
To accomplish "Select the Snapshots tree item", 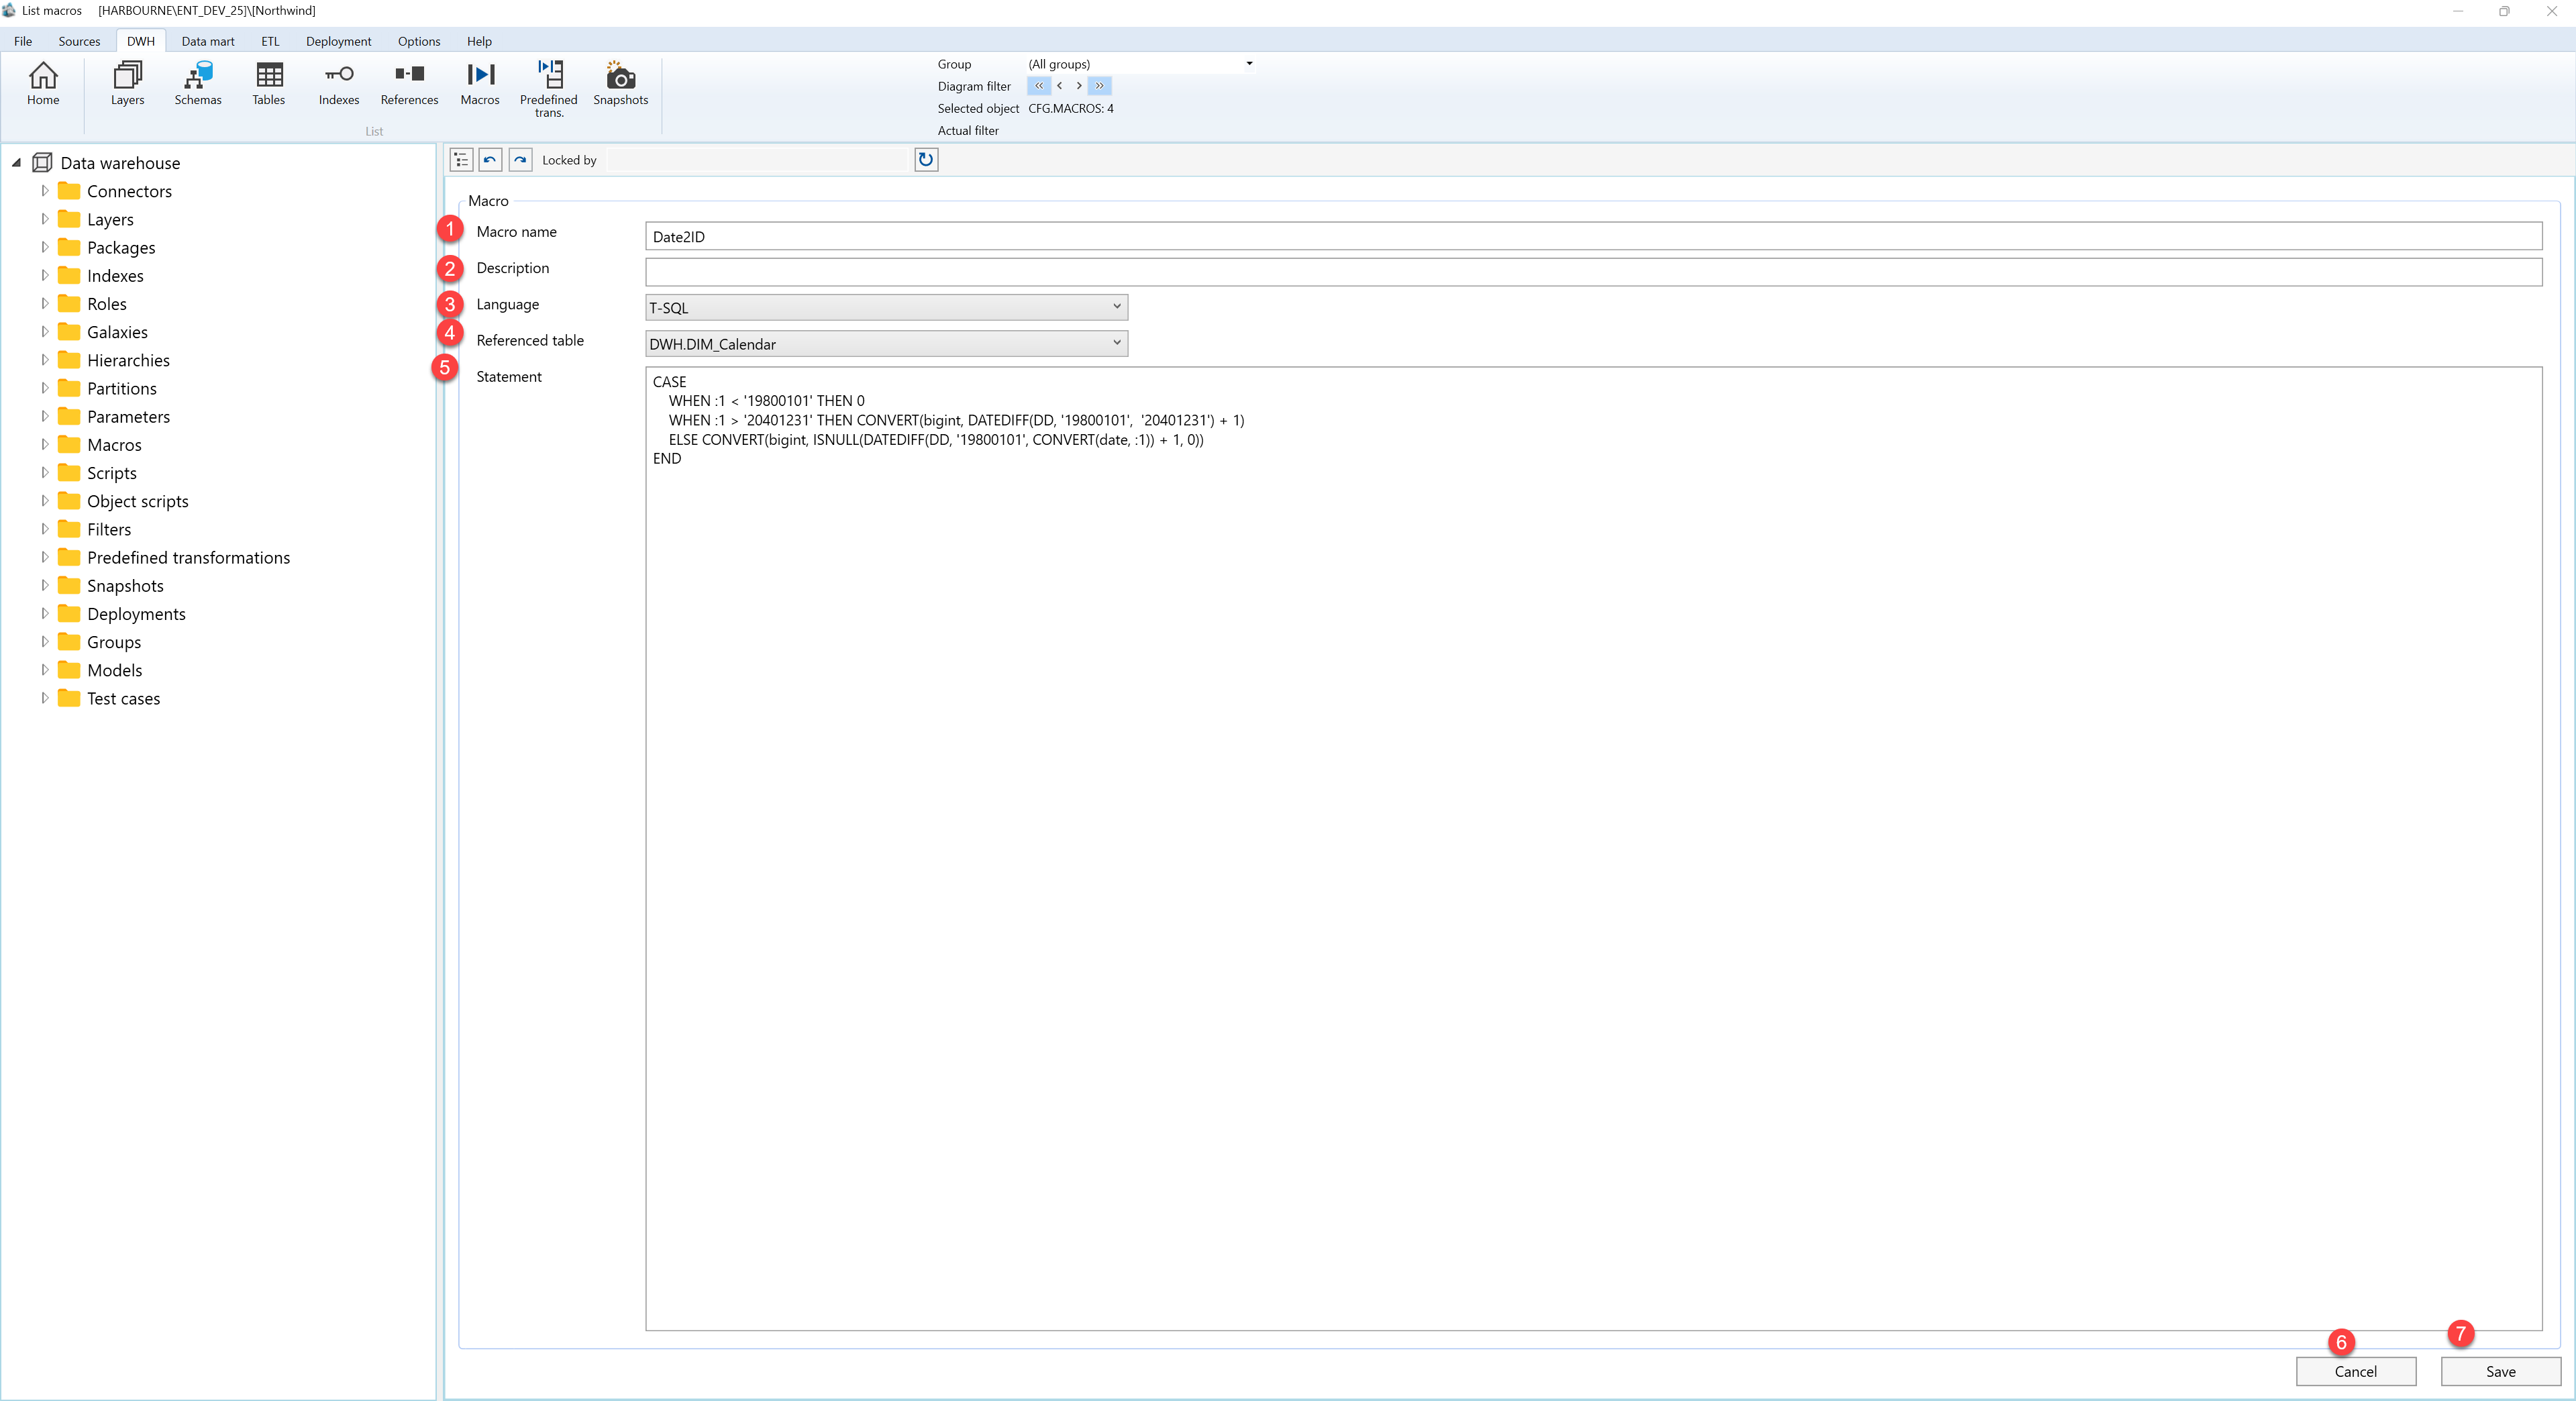I will tap(125, 585).
